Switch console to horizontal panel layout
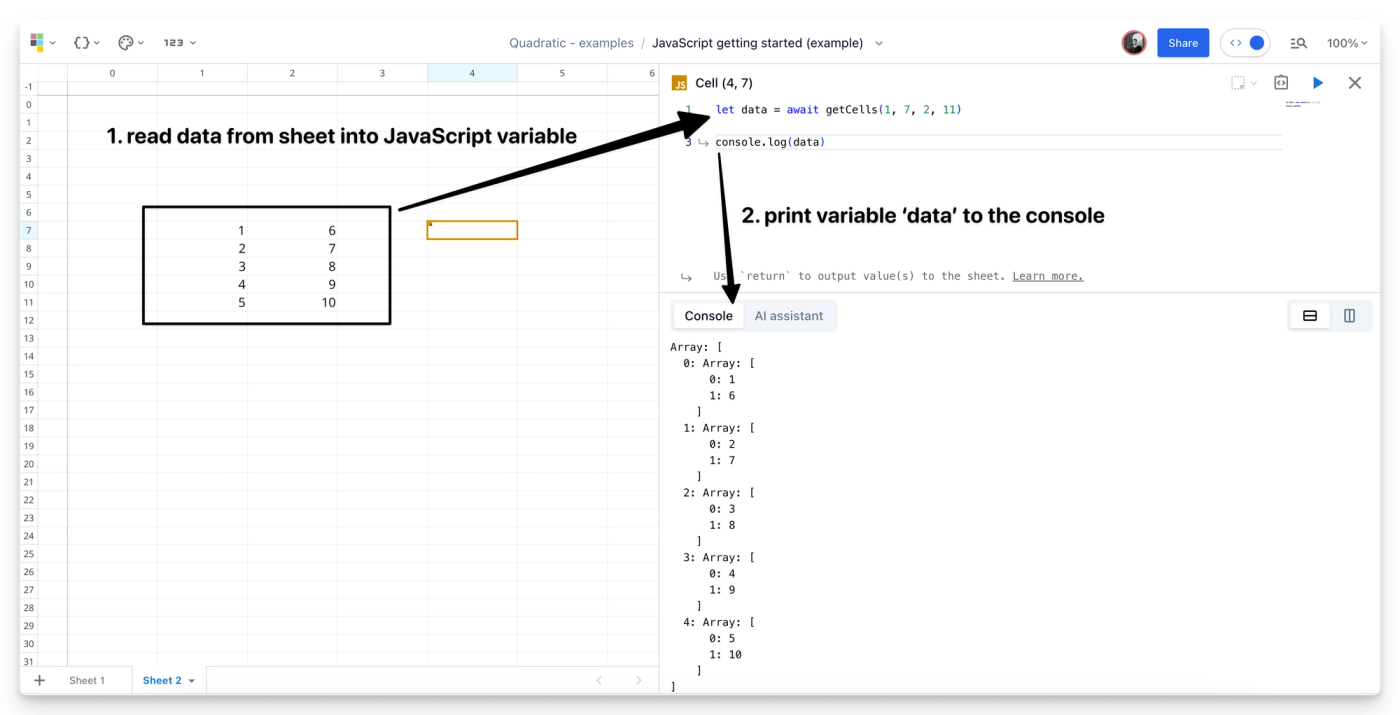The height and width of the screenshot is (715, 1400). pyautogui.click(x=1309, y=315)
